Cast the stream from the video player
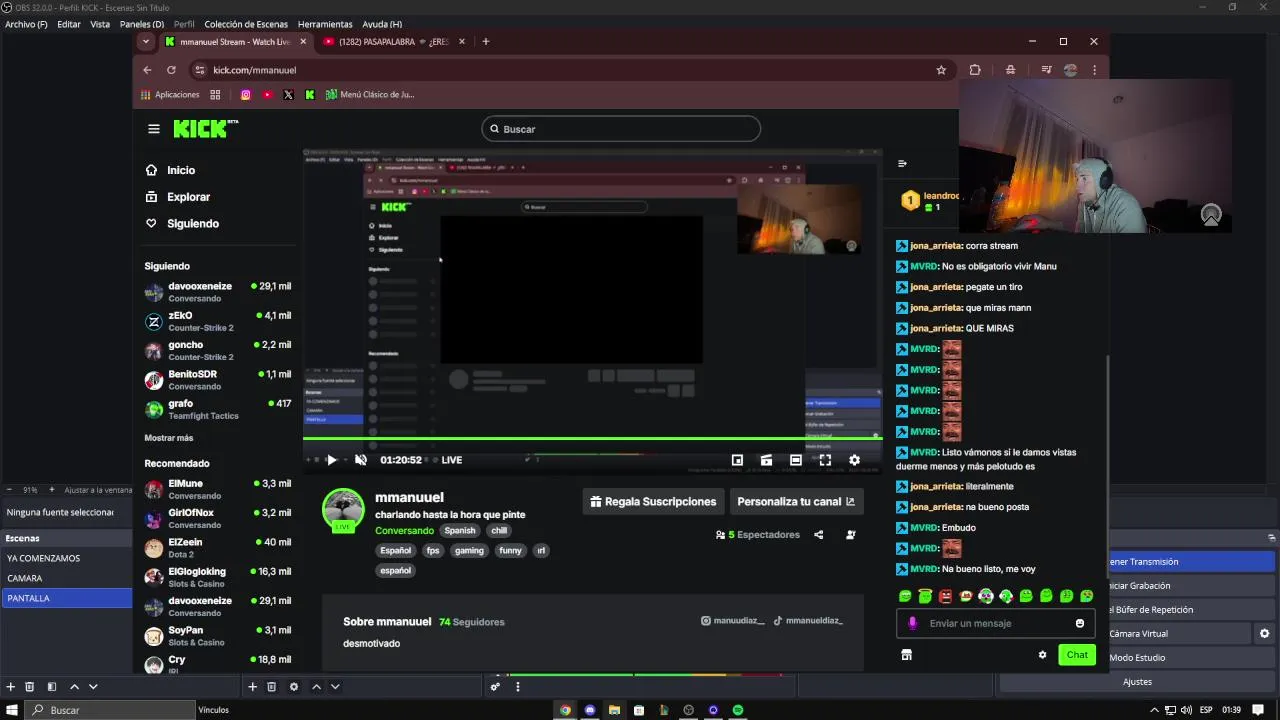1280x720 pixels. pos(766,460)
